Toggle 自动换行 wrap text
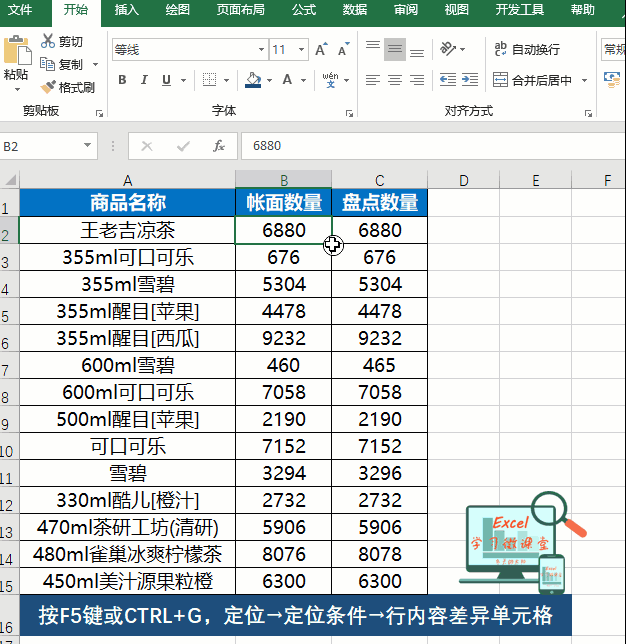626x644 pixels. (x=527, y=49)
